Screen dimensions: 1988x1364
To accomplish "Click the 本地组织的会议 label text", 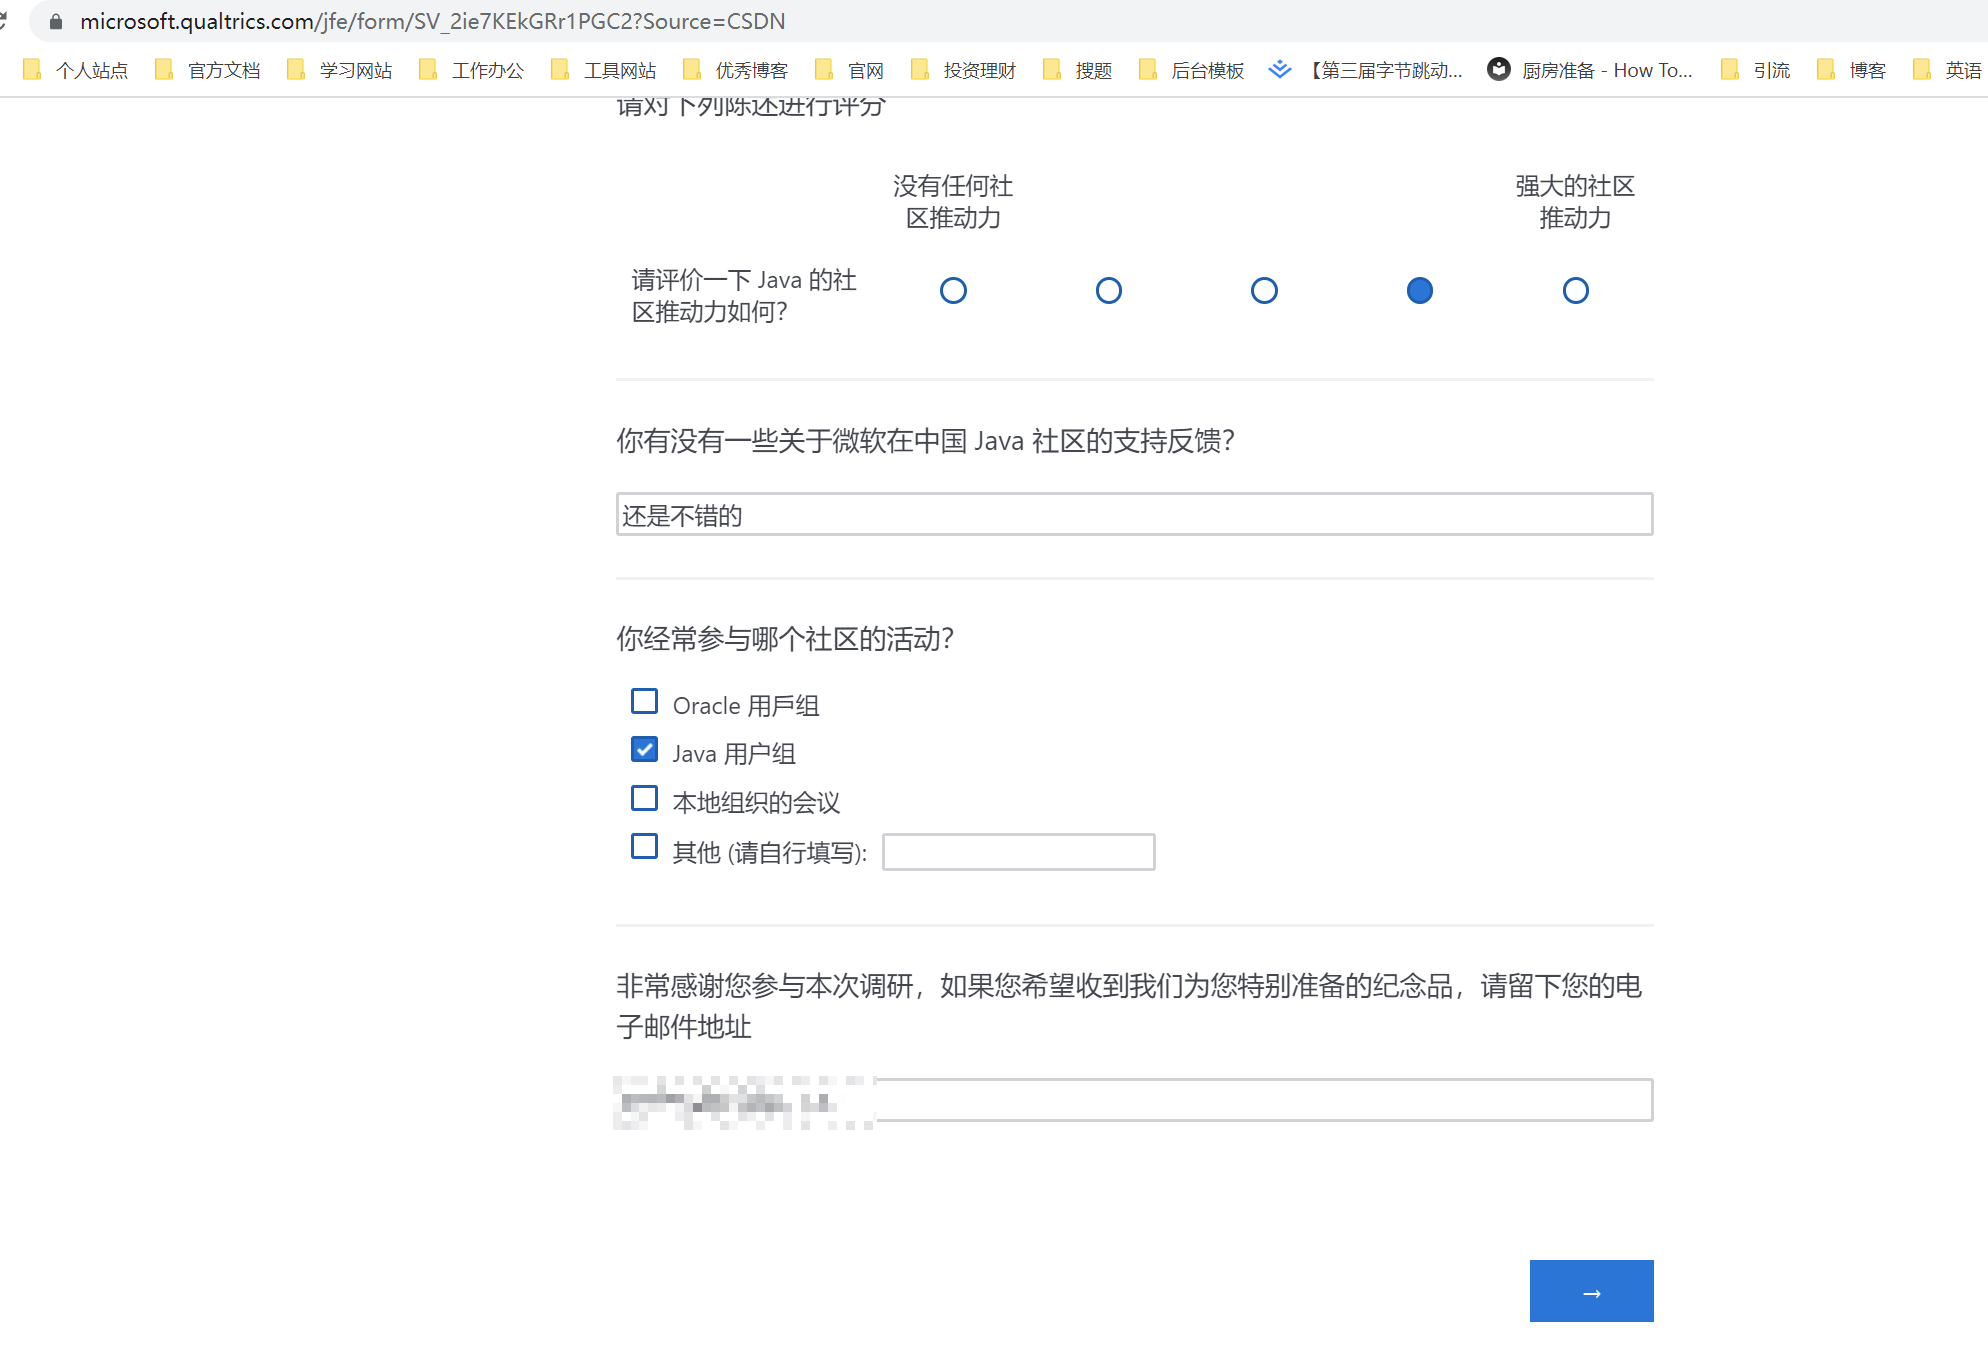I will click(756, 803).
